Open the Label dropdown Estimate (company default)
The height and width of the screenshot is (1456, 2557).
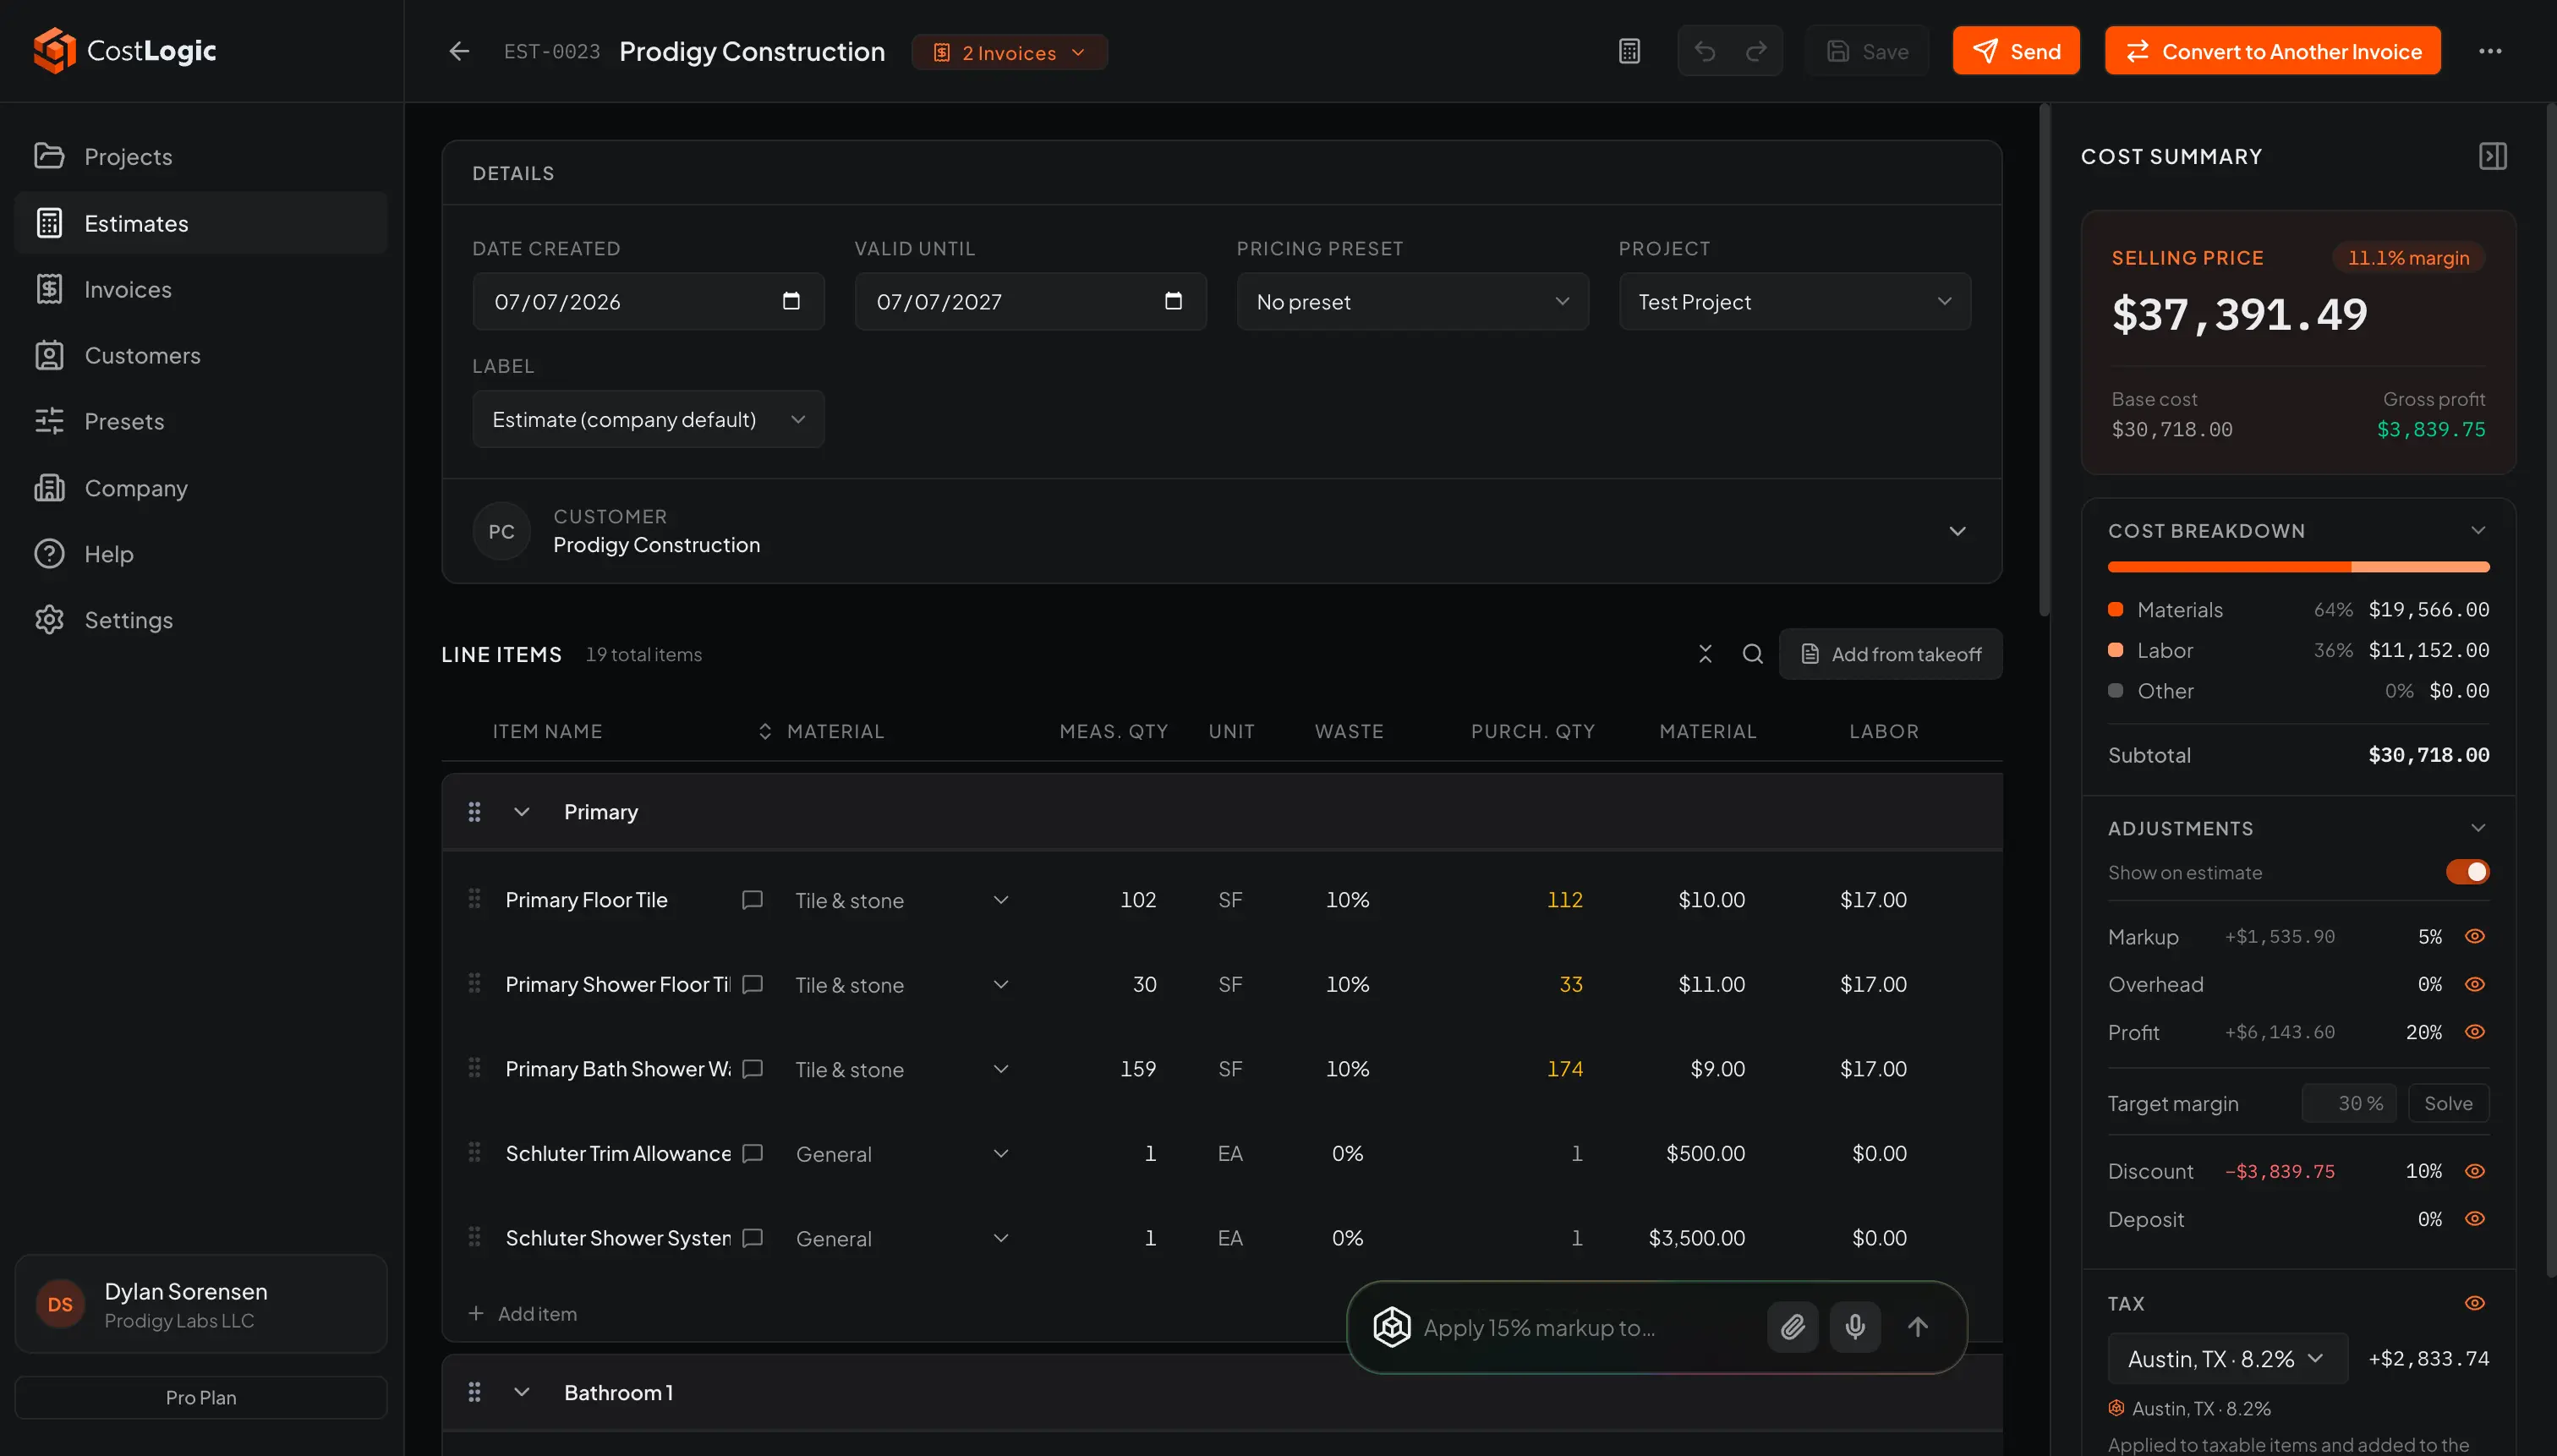click(x=648, y=419)
